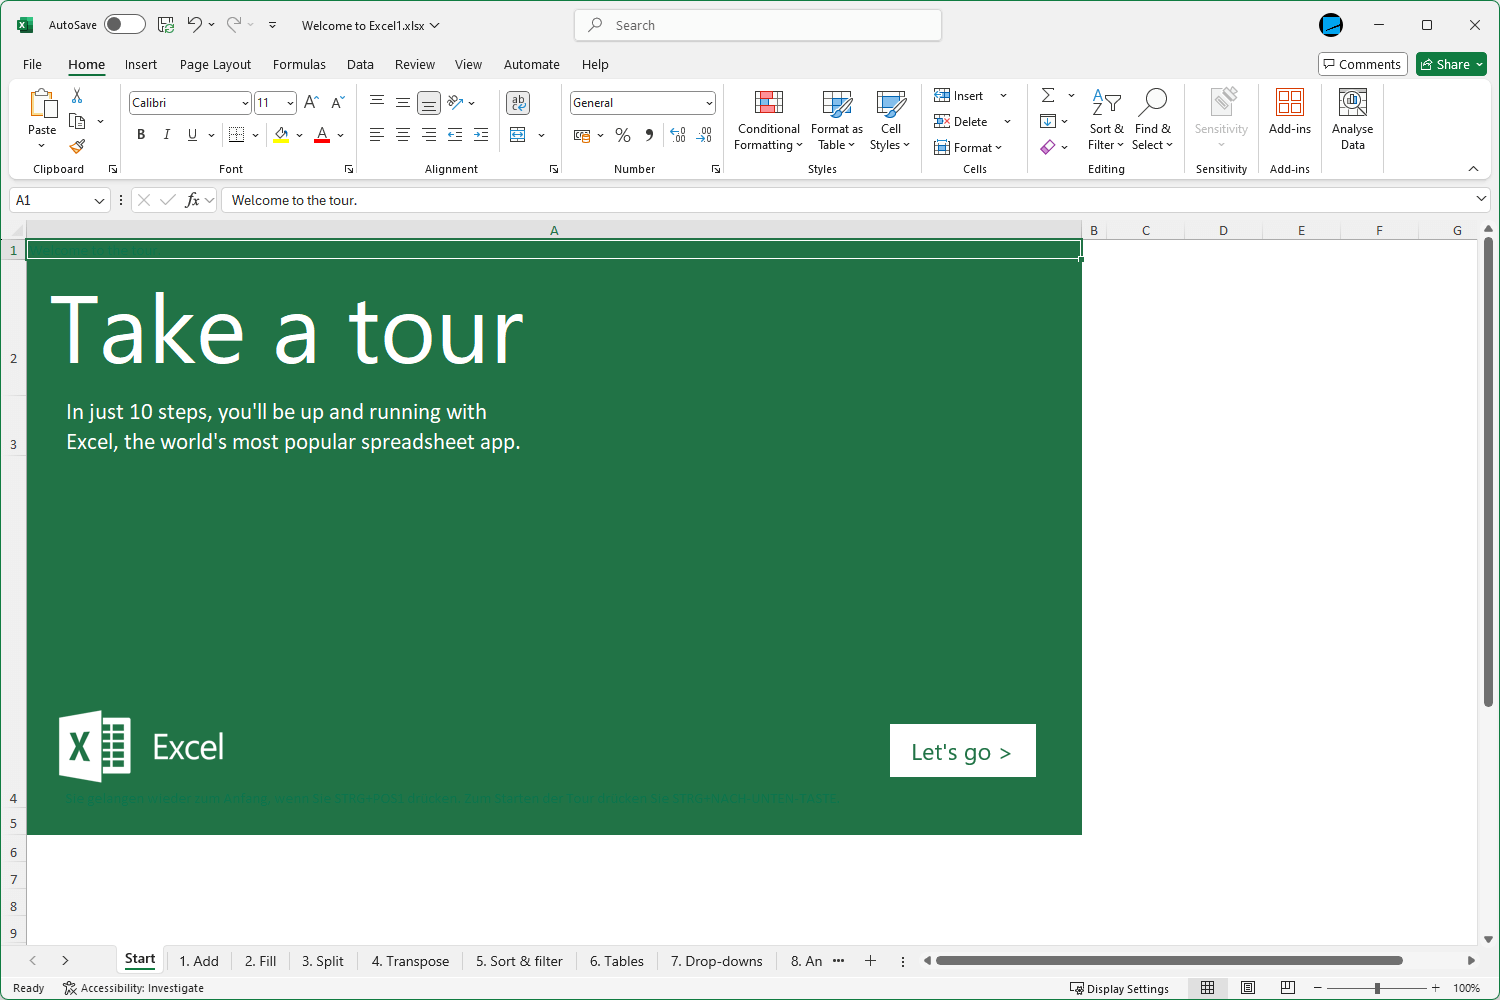The width and height of the screenshot is (1500, 1000).
Task: Select the Wrap Text icon
Action: 517,102
